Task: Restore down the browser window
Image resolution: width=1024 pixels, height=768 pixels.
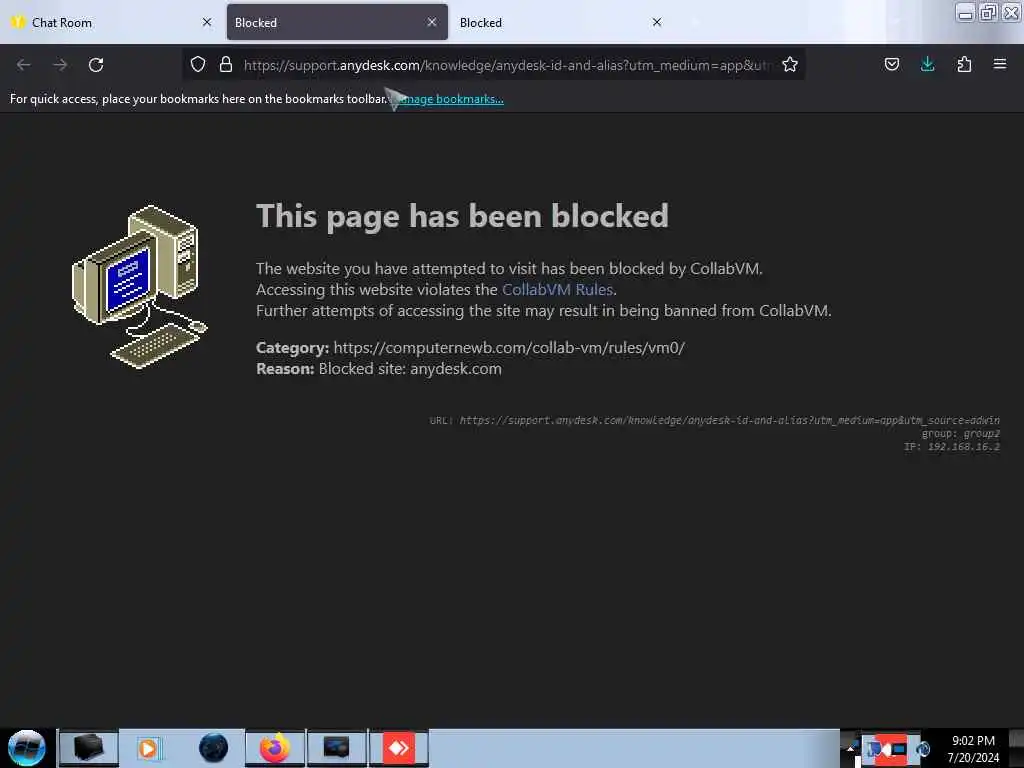Action: click(988, 12)
